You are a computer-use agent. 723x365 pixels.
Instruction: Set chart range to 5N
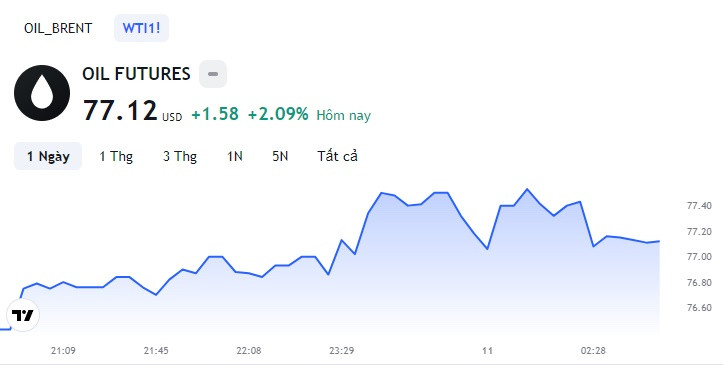(x=280, y=156)
